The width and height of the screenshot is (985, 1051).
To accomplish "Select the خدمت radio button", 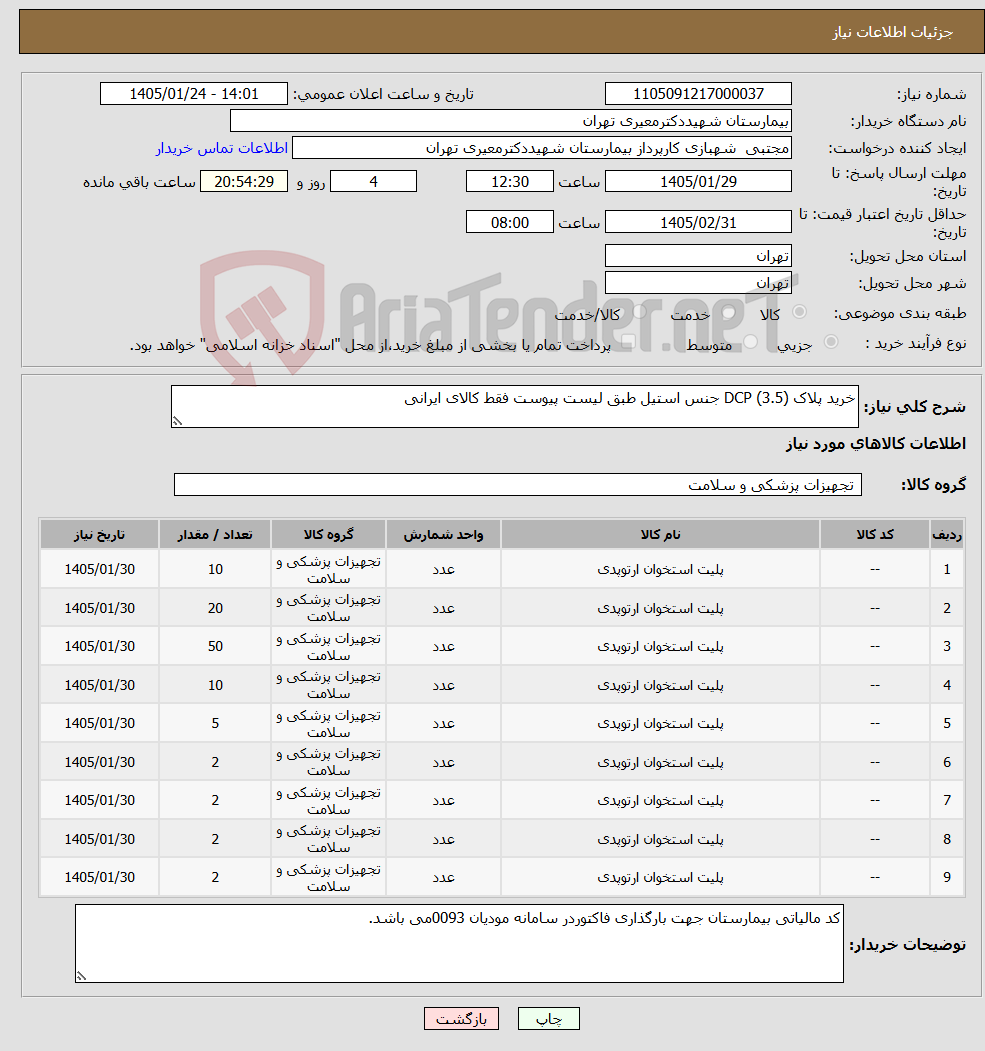I will (x=728, y=312).
